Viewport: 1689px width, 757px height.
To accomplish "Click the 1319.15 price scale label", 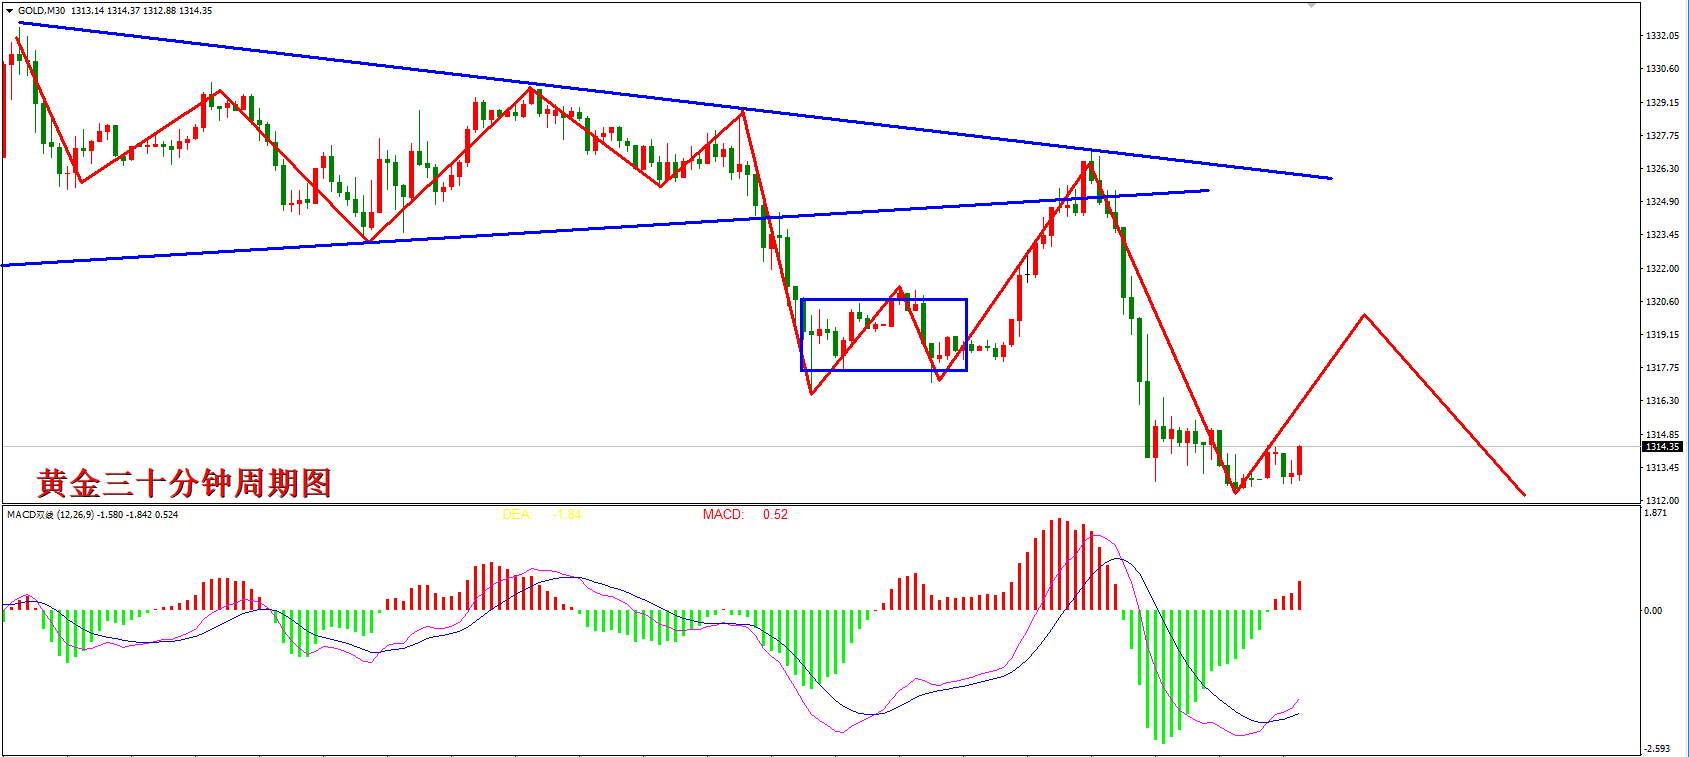I will (1663, 334).
